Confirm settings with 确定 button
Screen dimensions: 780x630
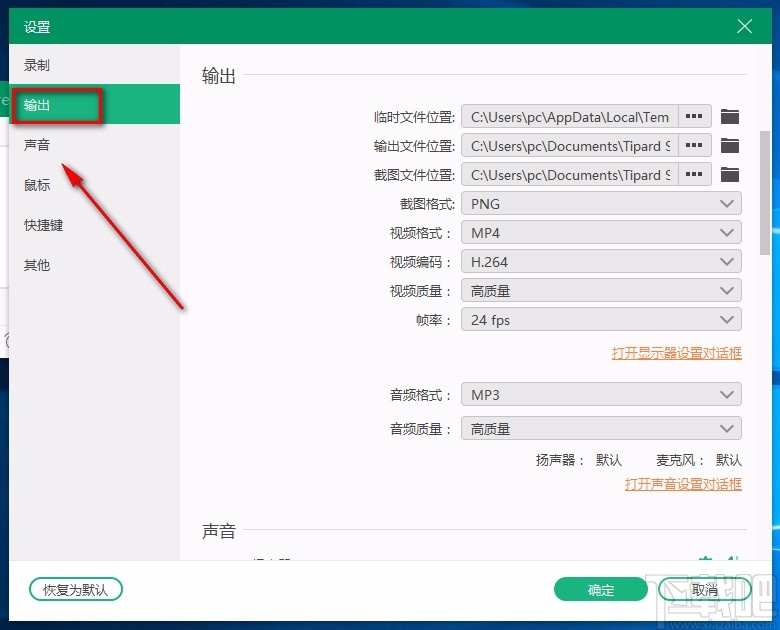click(x=600, y=590)
